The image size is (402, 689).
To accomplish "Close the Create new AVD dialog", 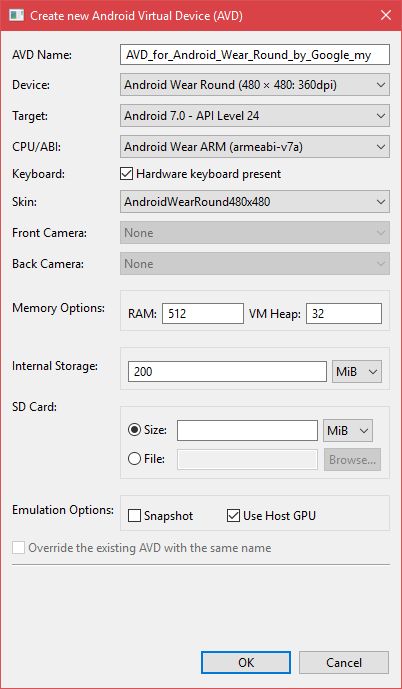I will pyautogui.click(x=386, y=15).
